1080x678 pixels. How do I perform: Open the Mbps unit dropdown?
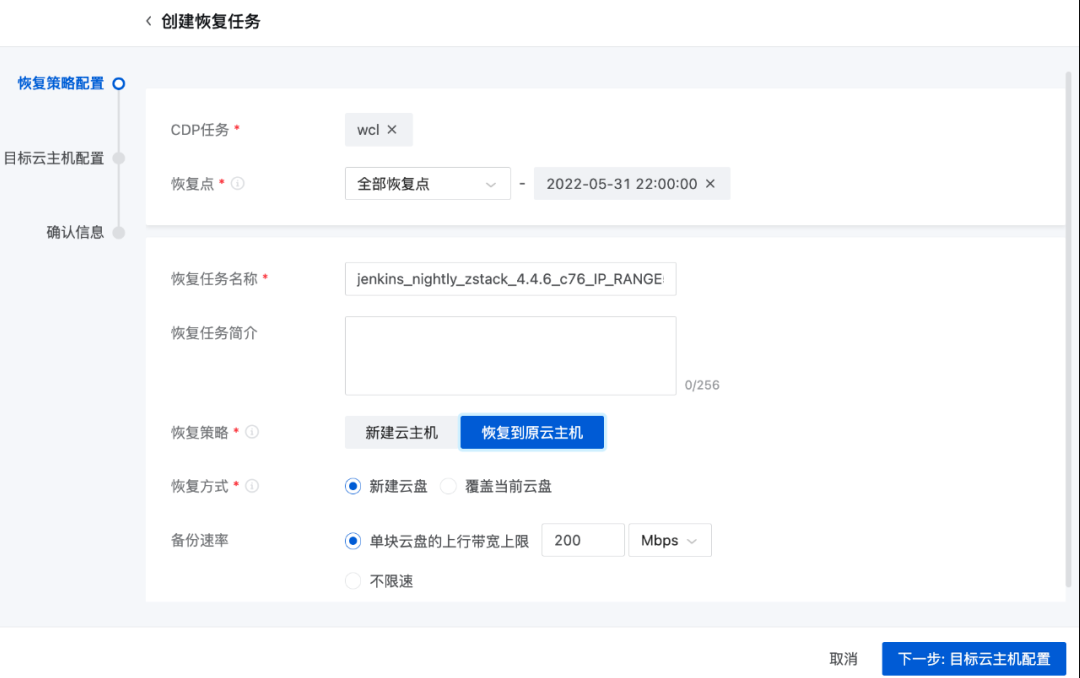(669, 540)
